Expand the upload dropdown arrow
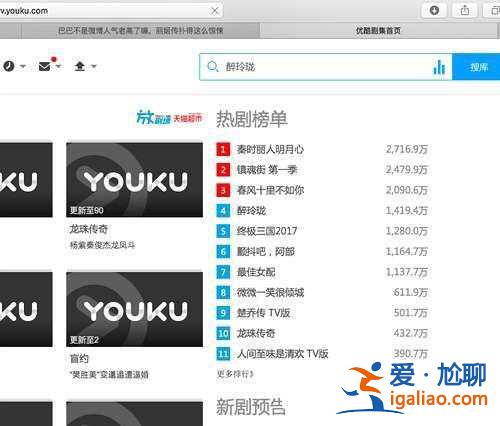500x426 pixels. pyautogui.click(x=94, y=66)
